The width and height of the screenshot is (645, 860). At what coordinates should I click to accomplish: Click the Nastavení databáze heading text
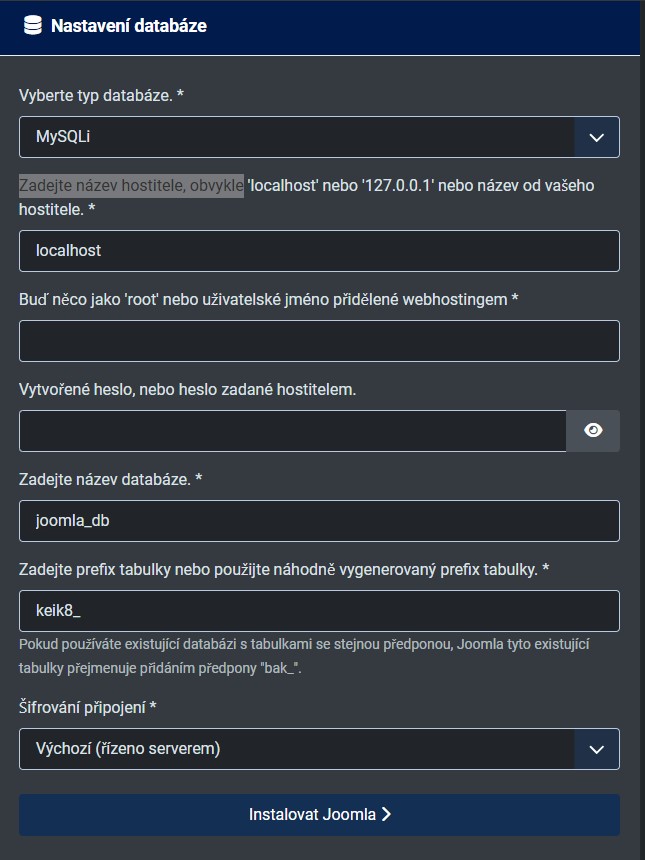(x=129, y=26)
